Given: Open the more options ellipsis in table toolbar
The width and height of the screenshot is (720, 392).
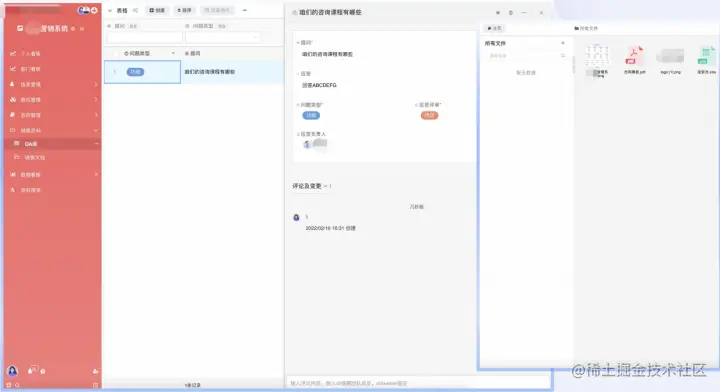Looking at the screenshot, I should coord(245,10).
